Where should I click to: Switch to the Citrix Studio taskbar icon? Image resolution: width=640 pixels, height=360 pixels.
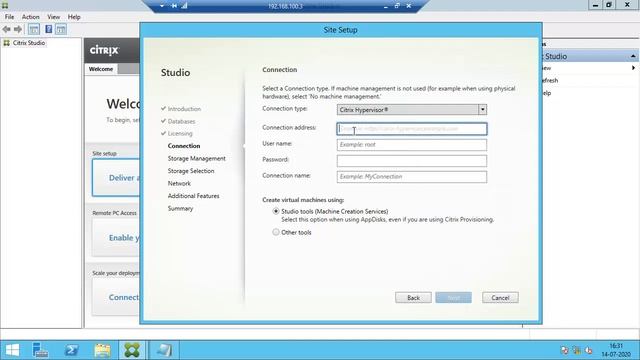(132, 350)
